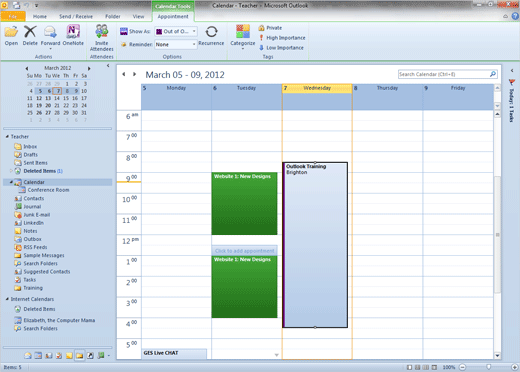Toggle Low Importance tag

click(282, 48)
